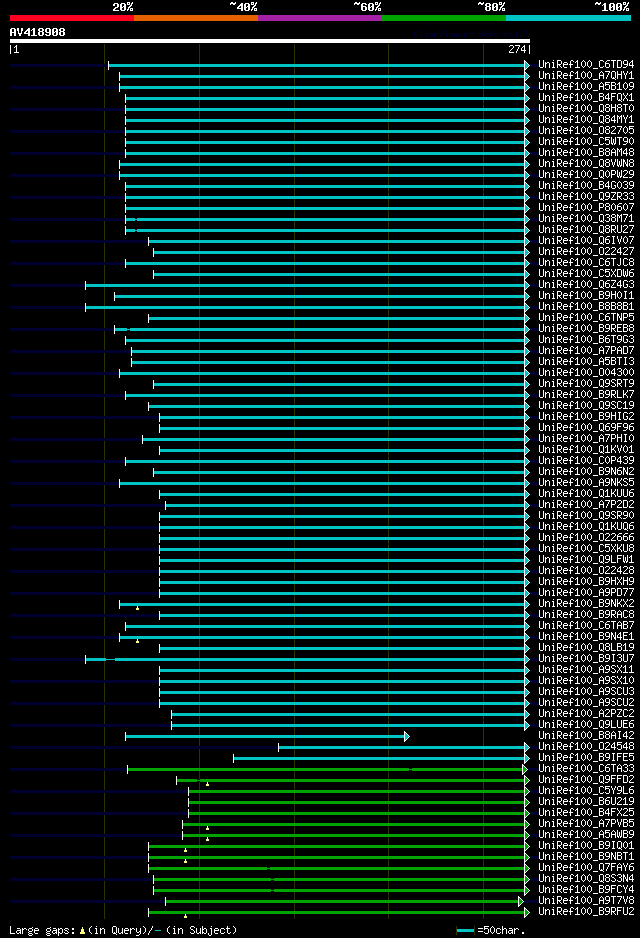640x938 pixels.
Task: Click the UniRef100_P80607 label
Action: [586, 208]
